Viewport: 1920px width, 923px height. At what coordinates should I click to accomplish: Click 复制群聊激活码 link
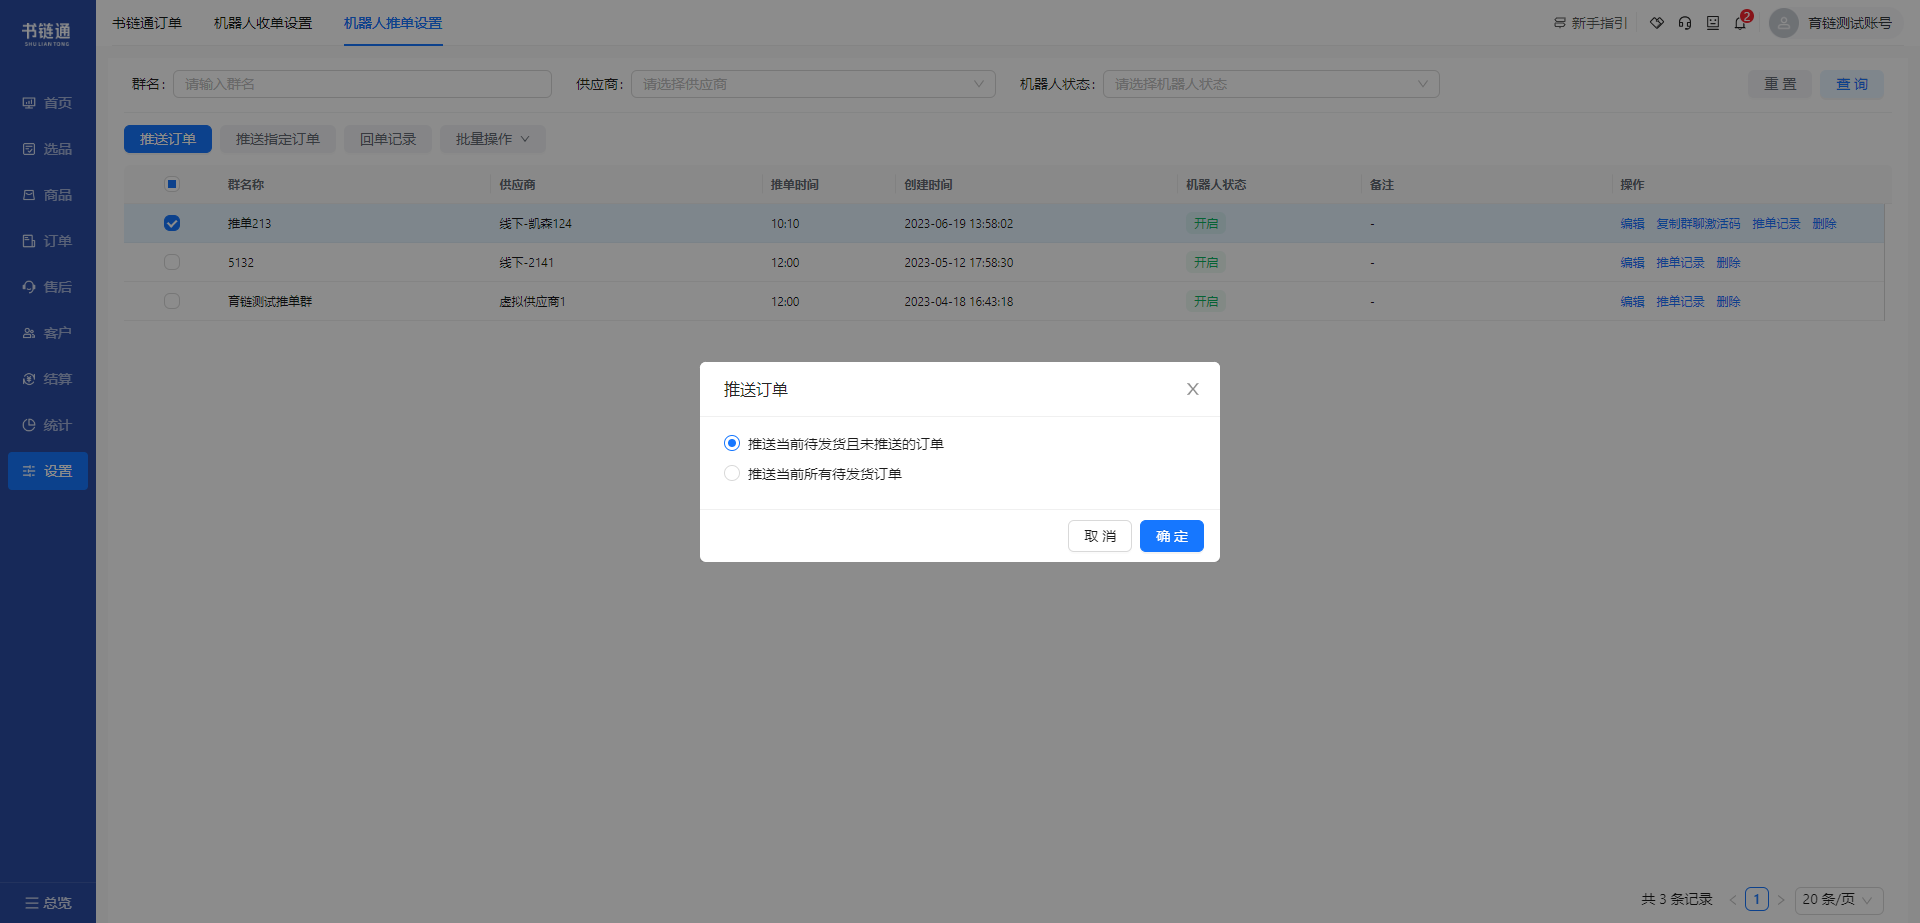pos(1699,223)
